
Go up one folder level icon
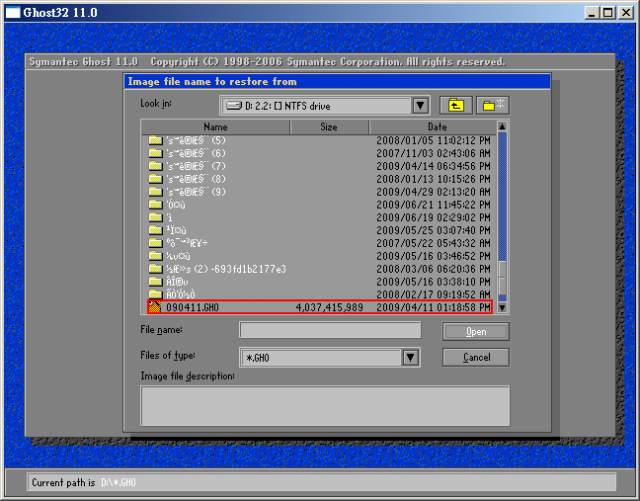click(456, 106)
